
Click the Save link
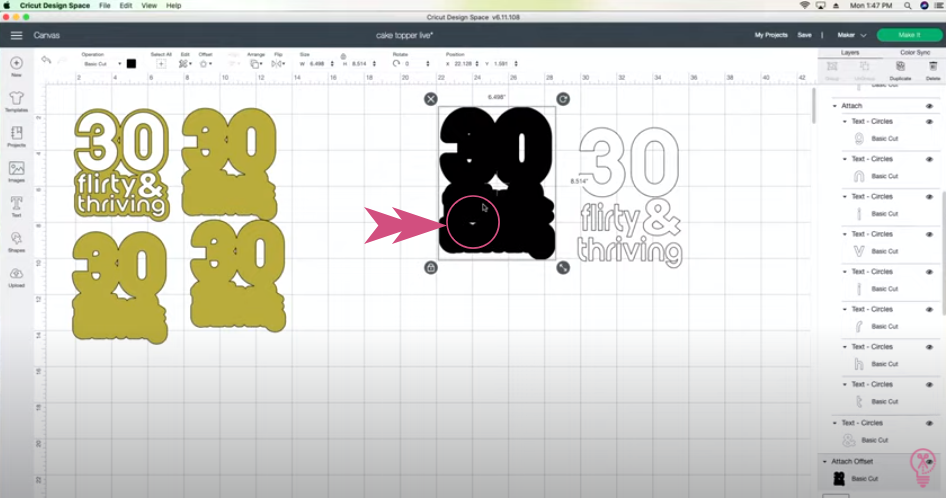[x=804, y=35]
